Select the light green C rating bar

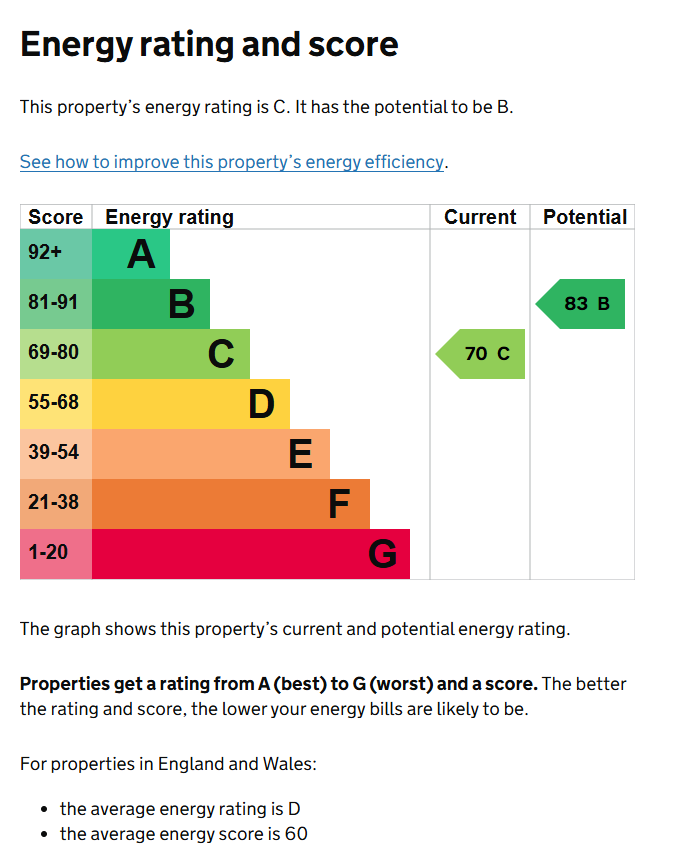[x=171, y=354]
